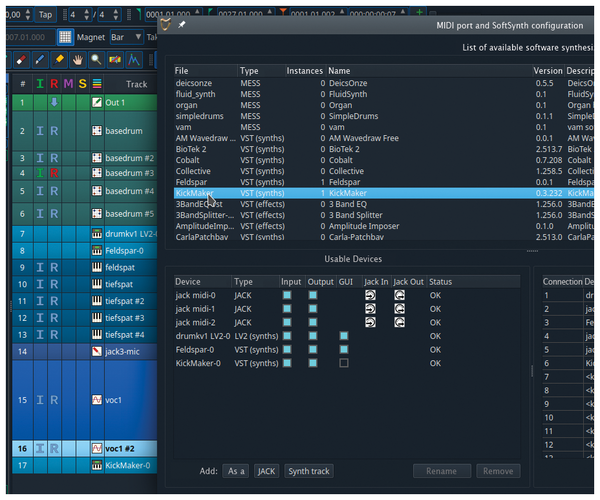This screenshot has width=600, height=500.
Task: Toggle the grid icon beside Magnet
Action: [x=65, y=37]
